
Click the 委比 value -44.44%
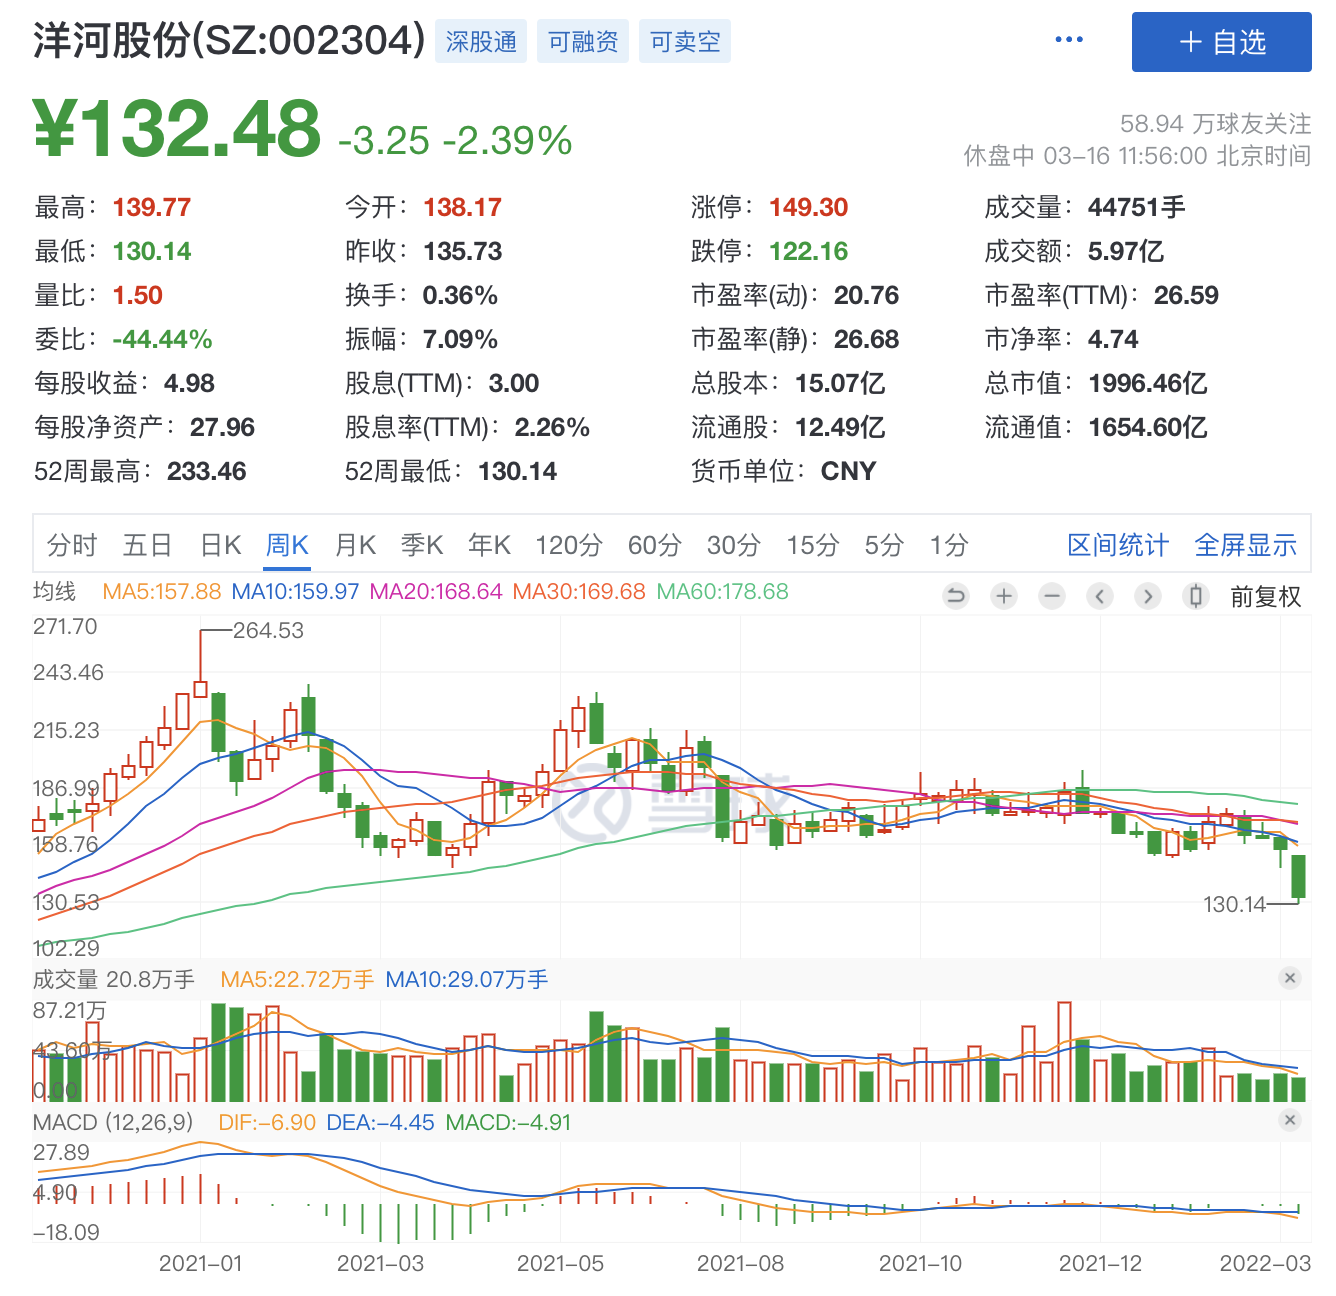[x=162, y=339]
